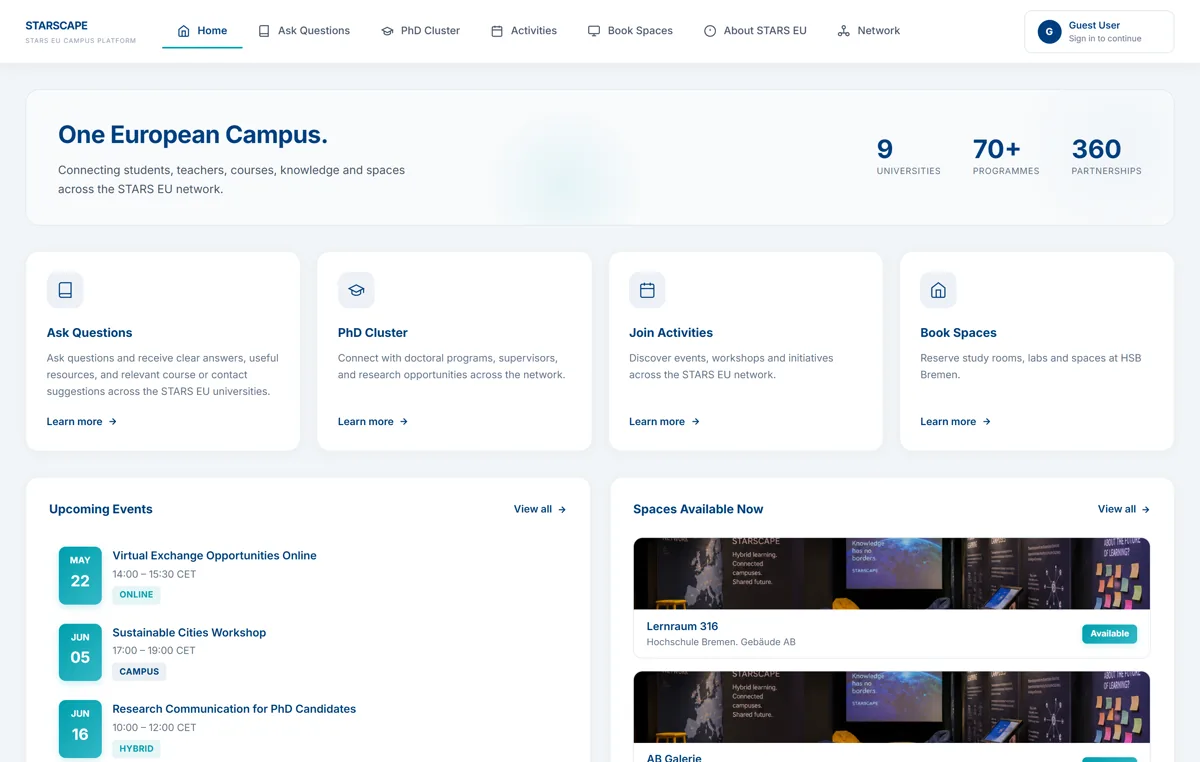Click the JUN 05 date badge

point(80,652)
